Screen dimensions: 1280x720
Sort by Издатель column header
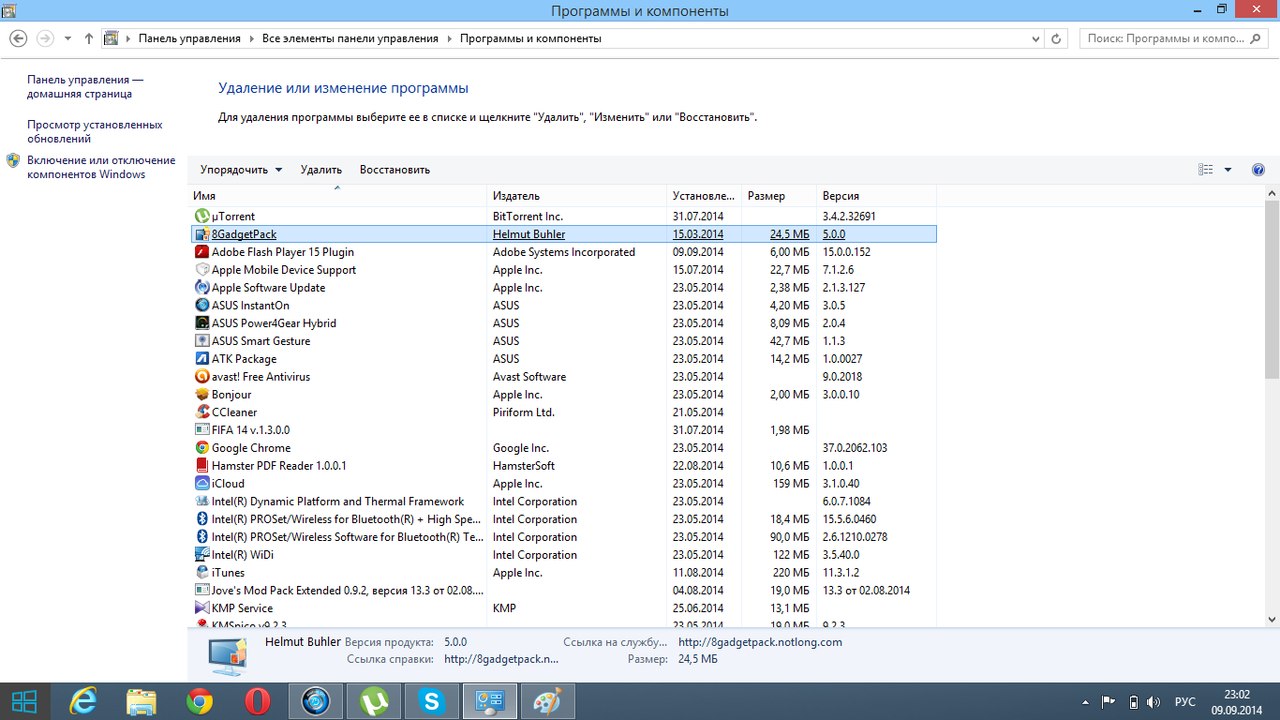(577, 196)
